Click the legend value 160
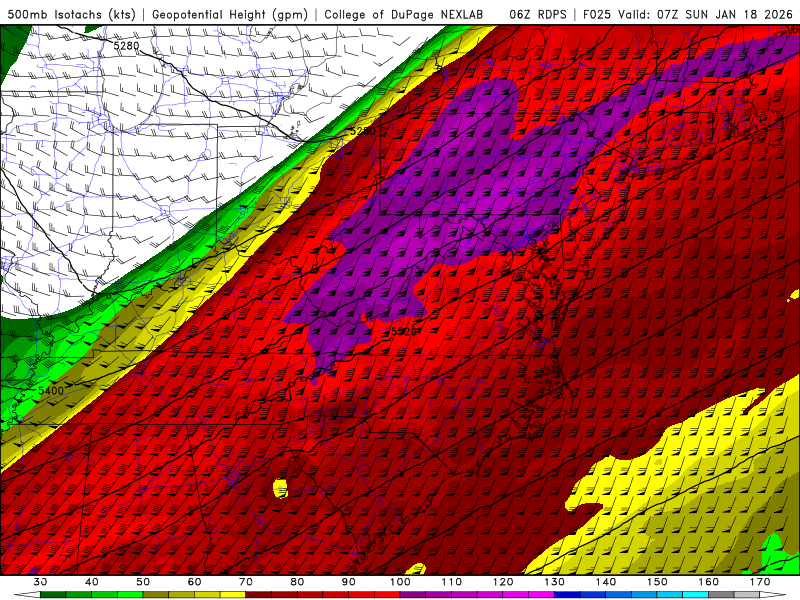This screenshot has height=600, width=800. pyautogui.click(x=709, y=582)
